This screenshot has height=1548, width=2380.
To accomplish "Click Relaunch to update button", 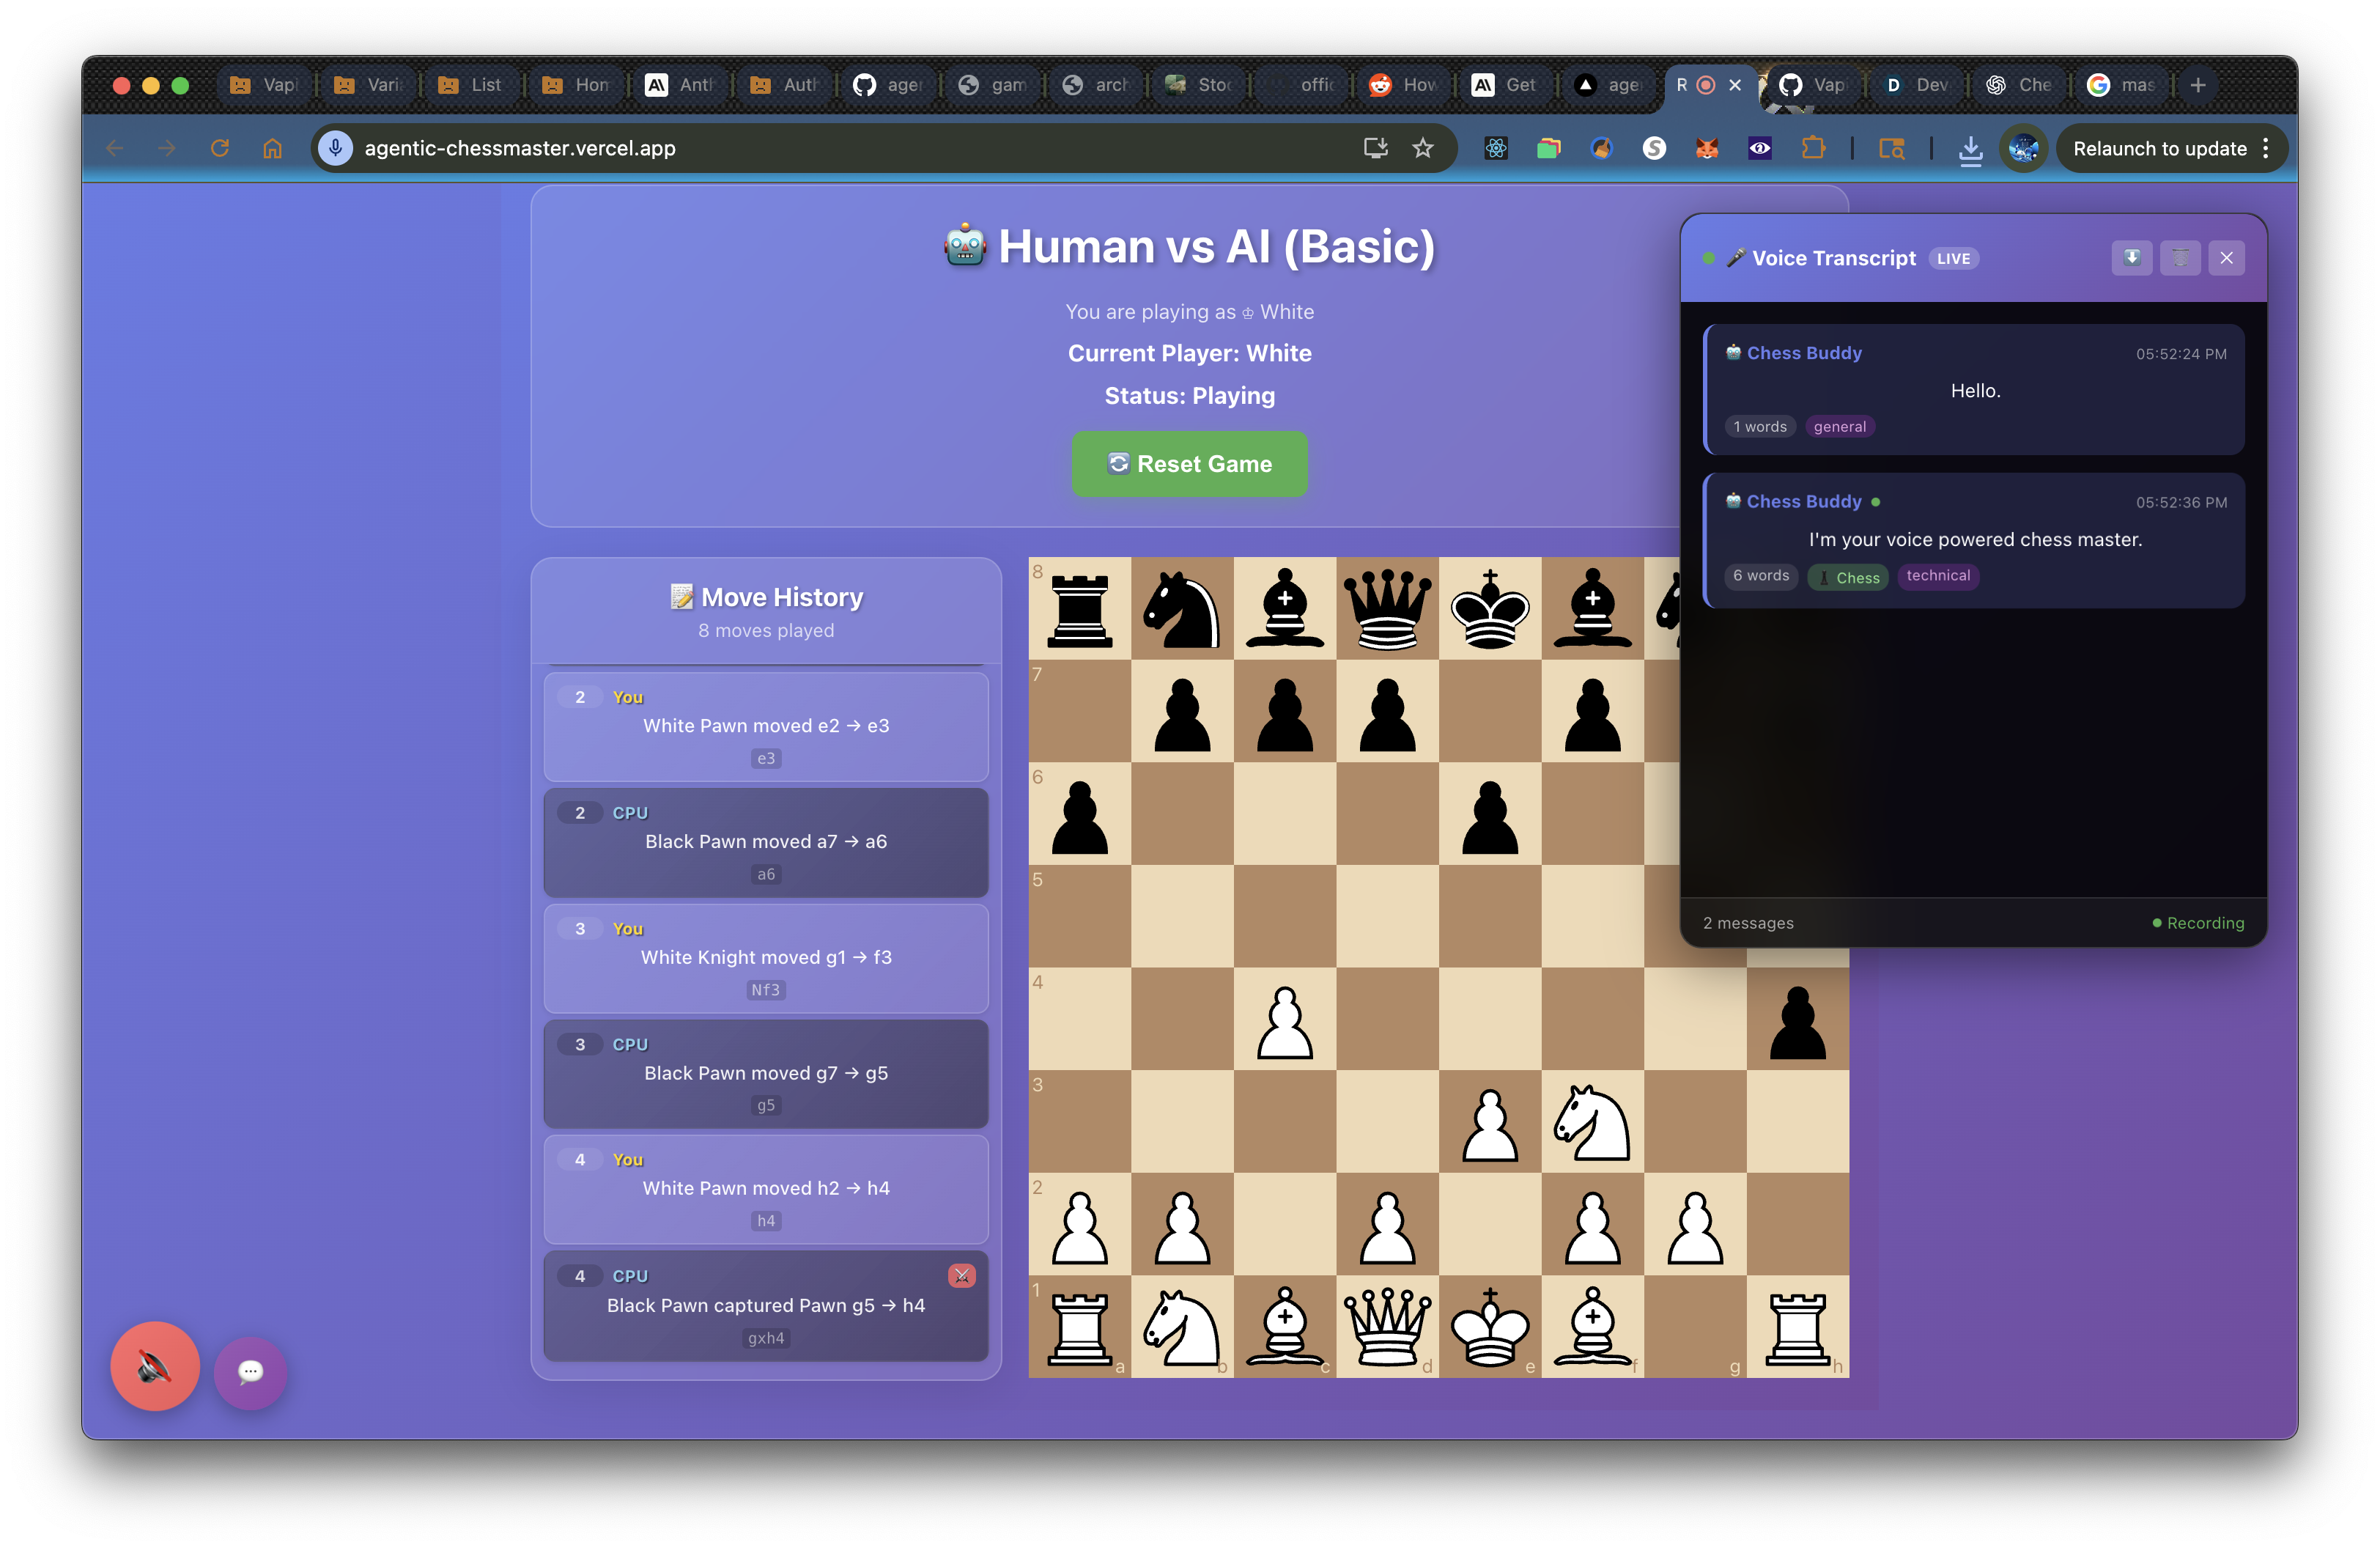I will click(x=2159, y=148).
